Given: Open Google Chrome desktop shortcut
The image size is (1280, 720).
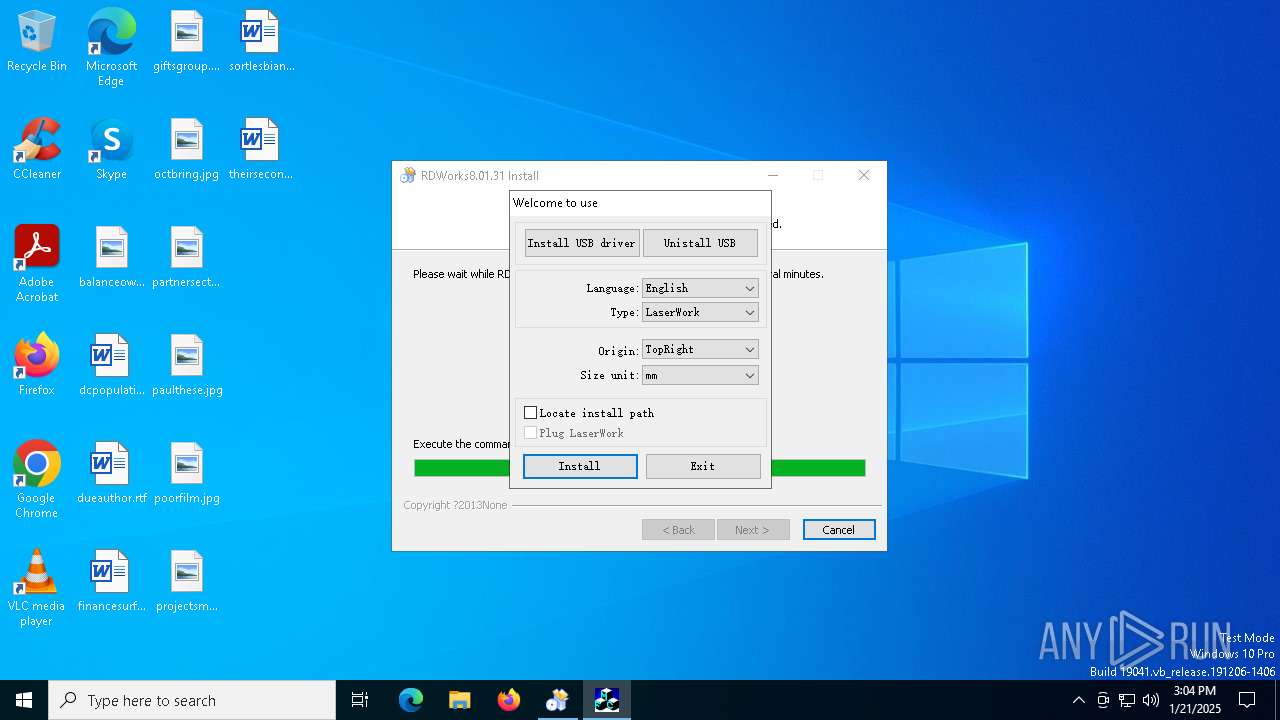Looking at the screenshot, I should [x=37, y=480].
